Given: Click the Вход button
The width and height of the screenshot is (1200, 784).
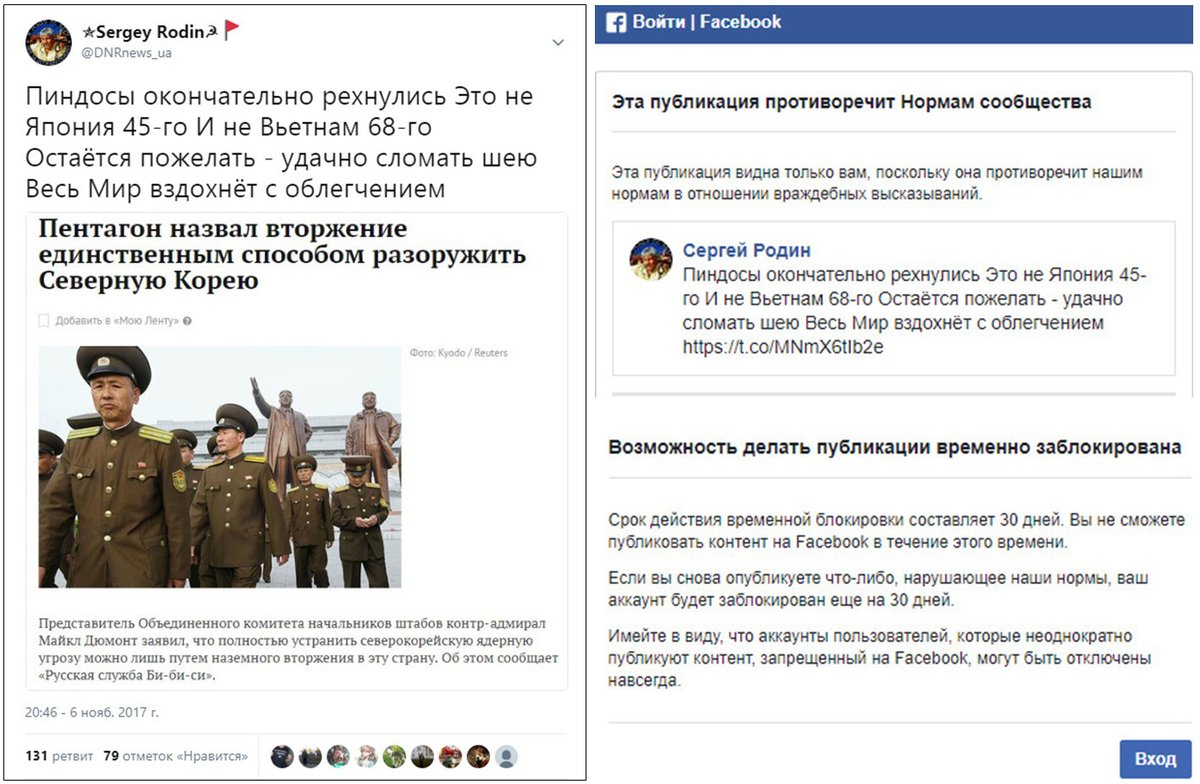Looking at the screenshot, I should tap(1155, 759).
